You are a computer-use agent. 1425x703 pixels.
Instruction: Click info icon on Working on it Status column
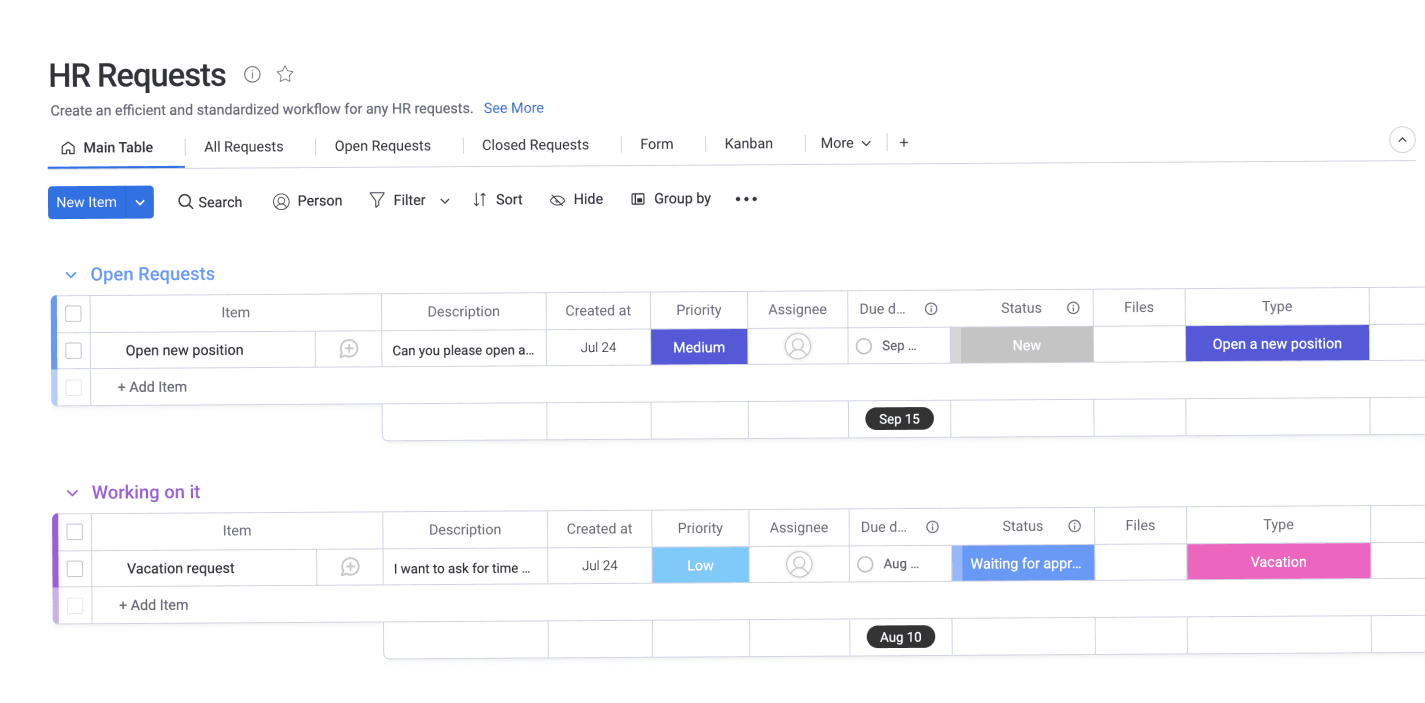1074,526
